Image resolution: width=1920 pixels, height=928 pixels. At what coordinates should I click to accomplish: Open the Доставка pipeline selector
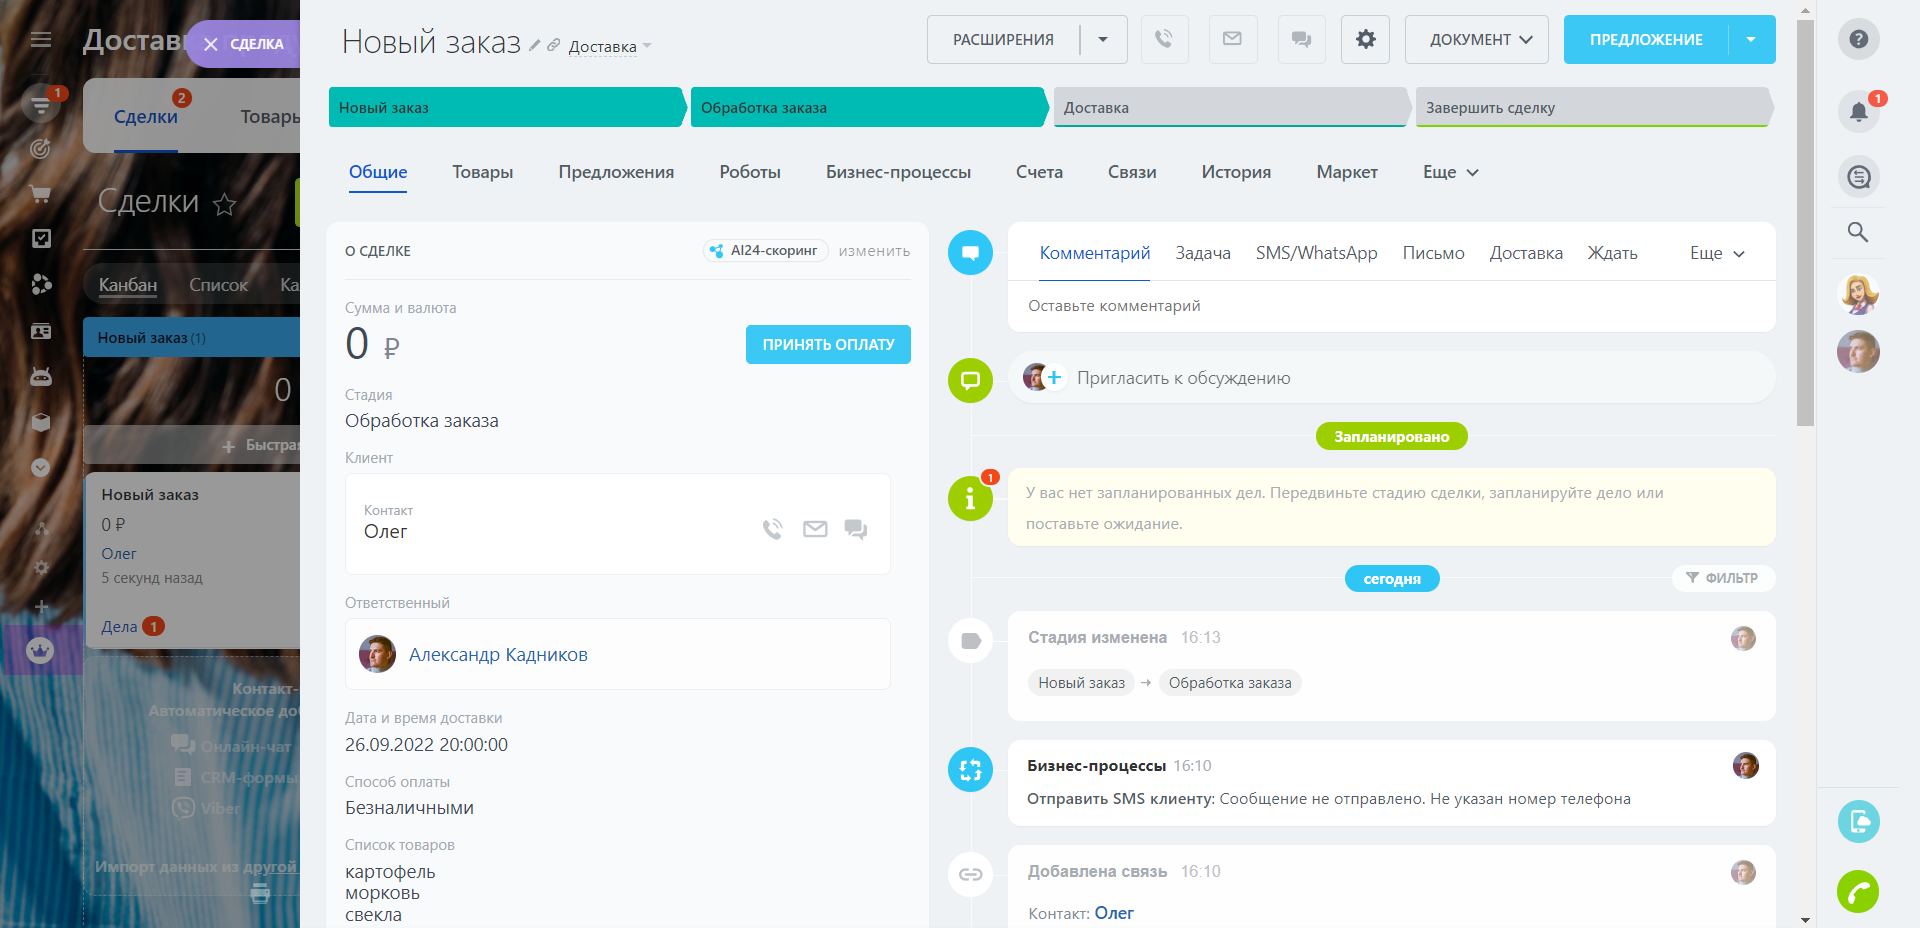[609, 47]
